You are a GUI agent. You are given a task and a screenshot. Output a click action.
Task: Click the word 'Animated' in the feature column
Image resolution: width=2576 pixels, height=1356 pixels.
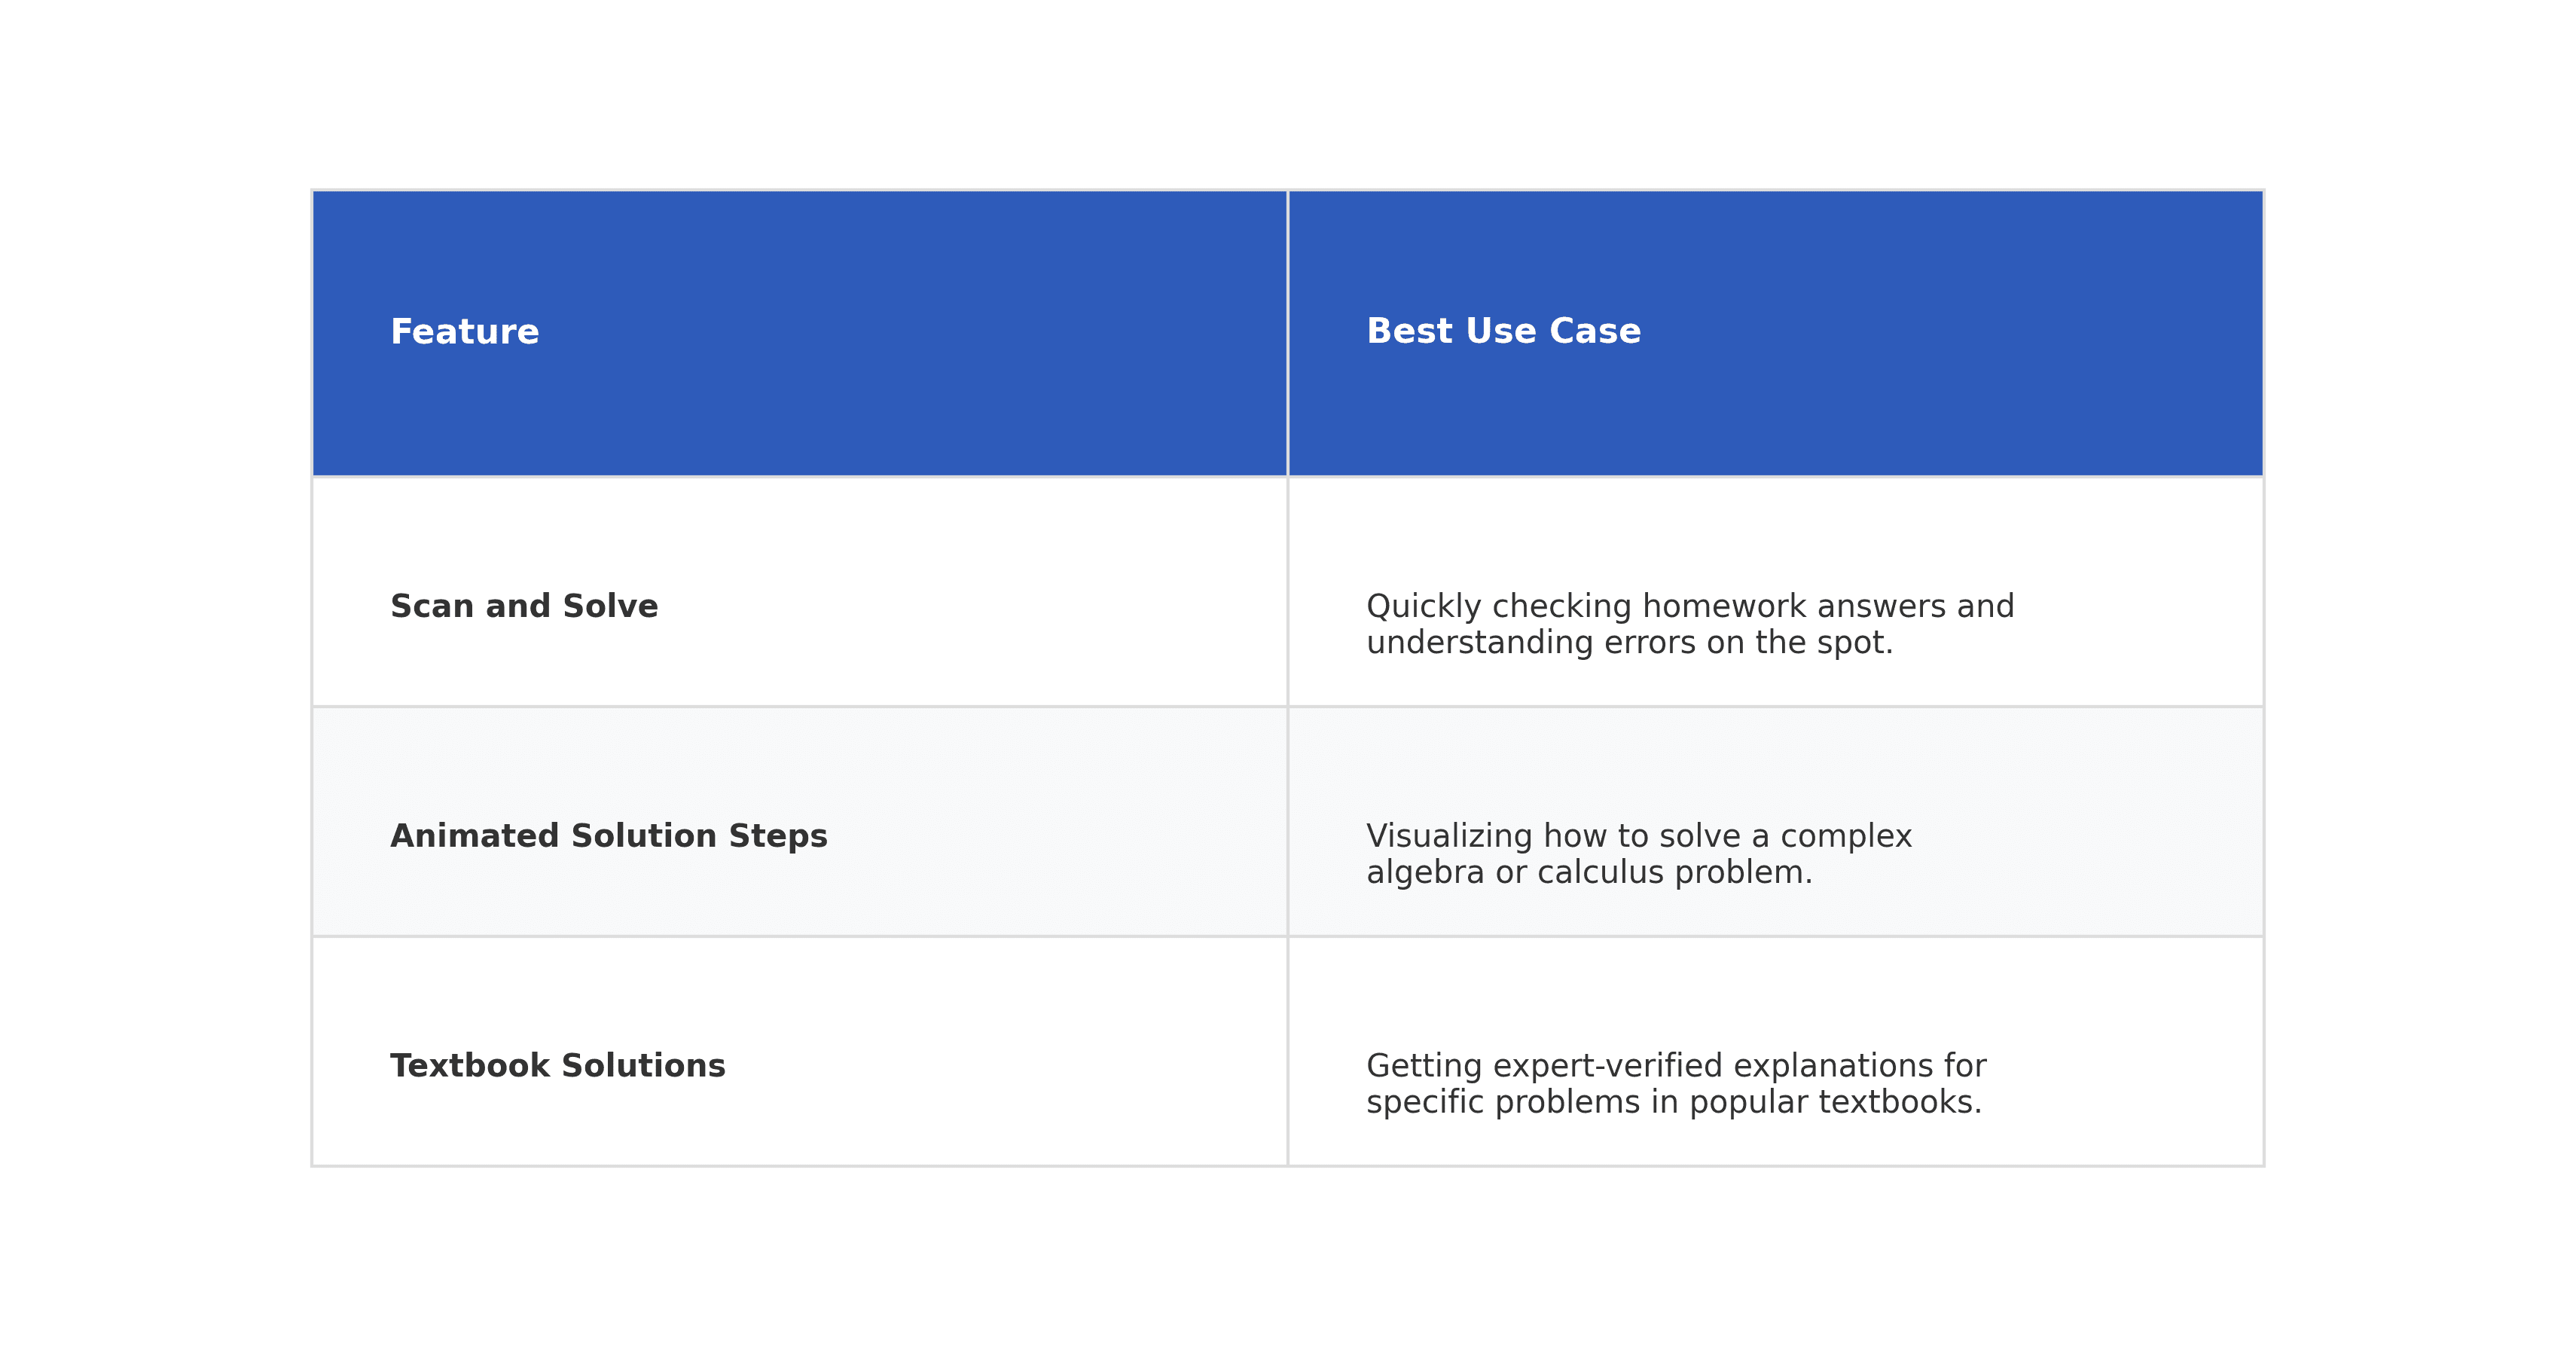(474, 836)
